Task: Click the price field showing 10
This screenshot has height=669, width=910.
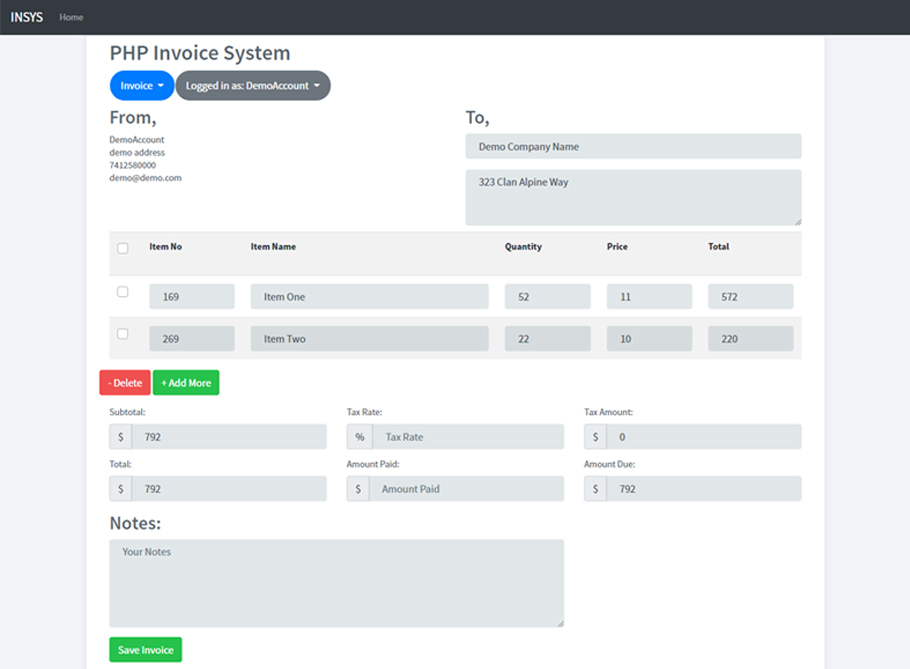Action: (x=649, y=338)
